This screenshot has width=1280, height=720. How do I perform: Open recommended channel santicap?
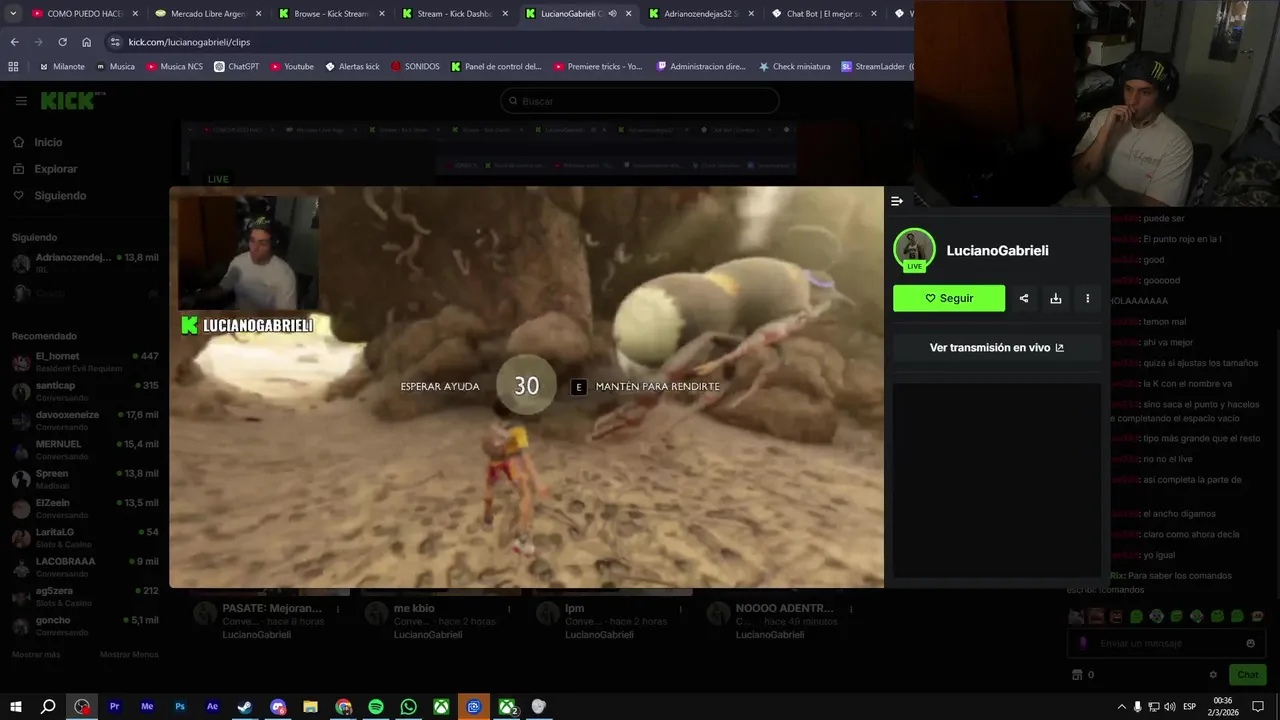tap(85, 391)
